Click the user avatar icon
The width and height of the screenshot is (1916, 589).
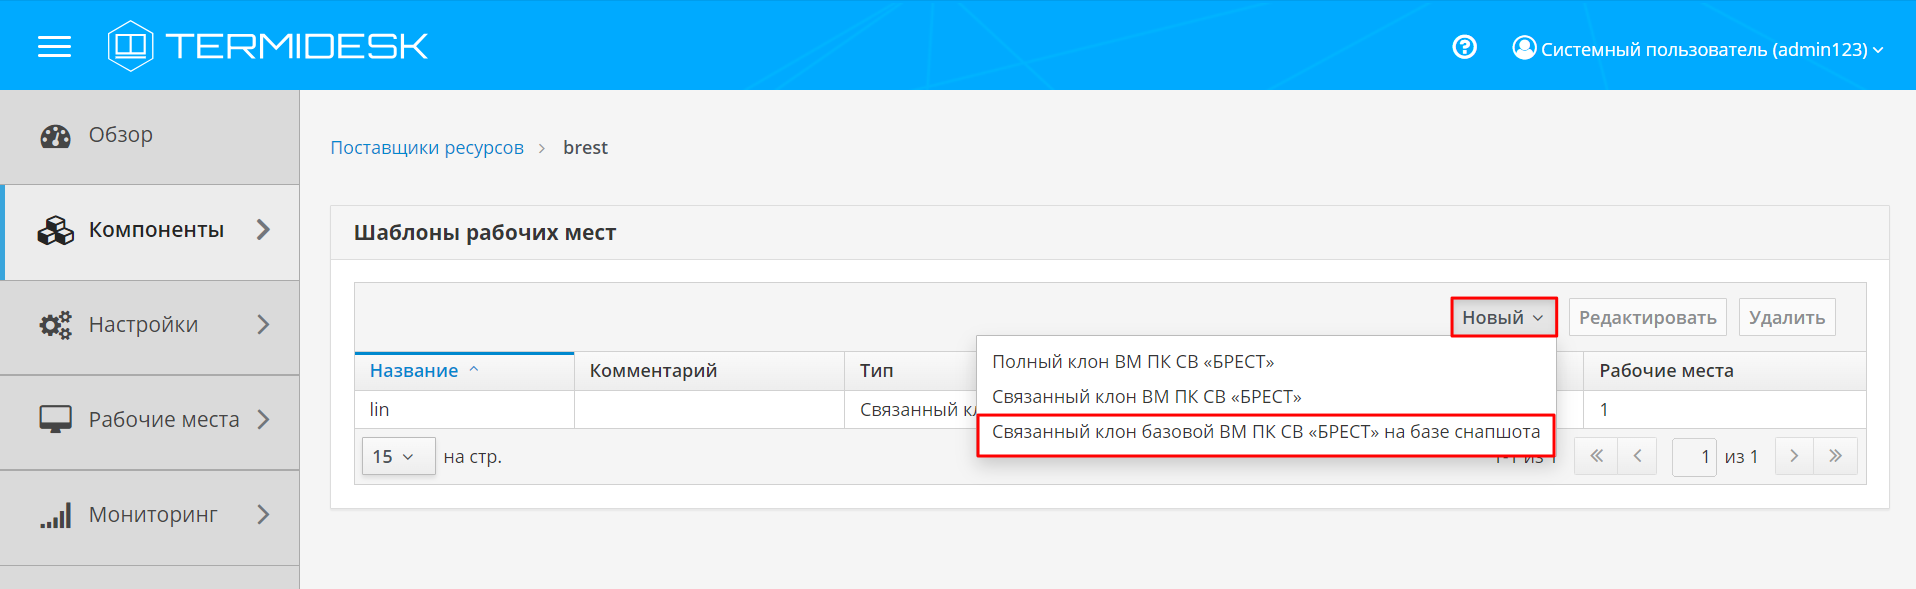tap(1524, 48)
